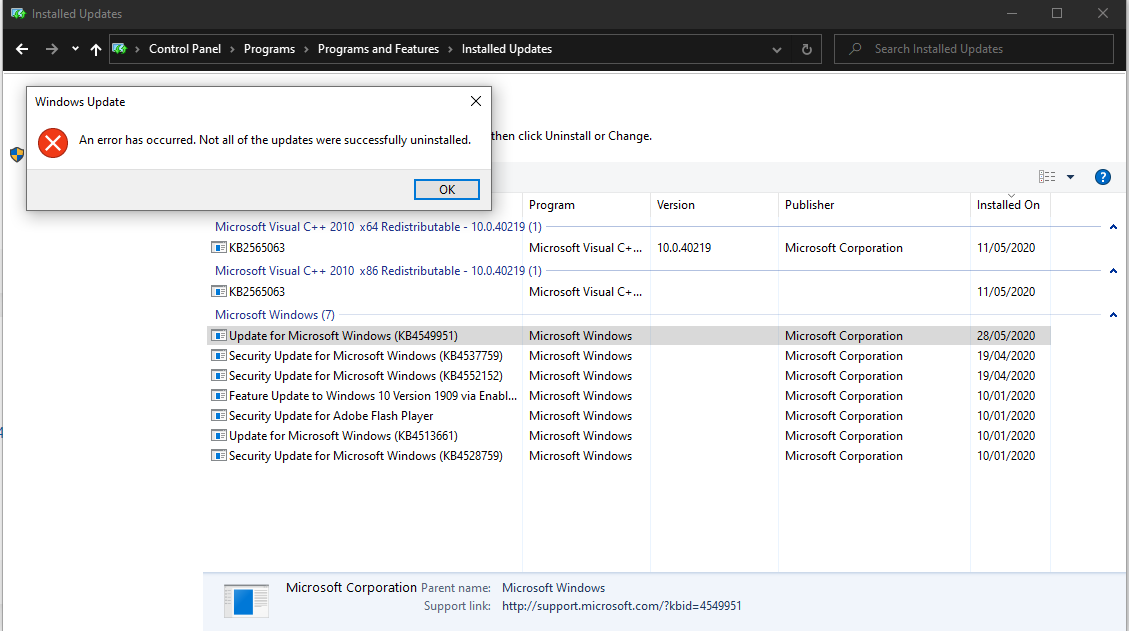1129x631 pixels.
Task: Click the shield icon in left pane
Action: tap(17, 154)
